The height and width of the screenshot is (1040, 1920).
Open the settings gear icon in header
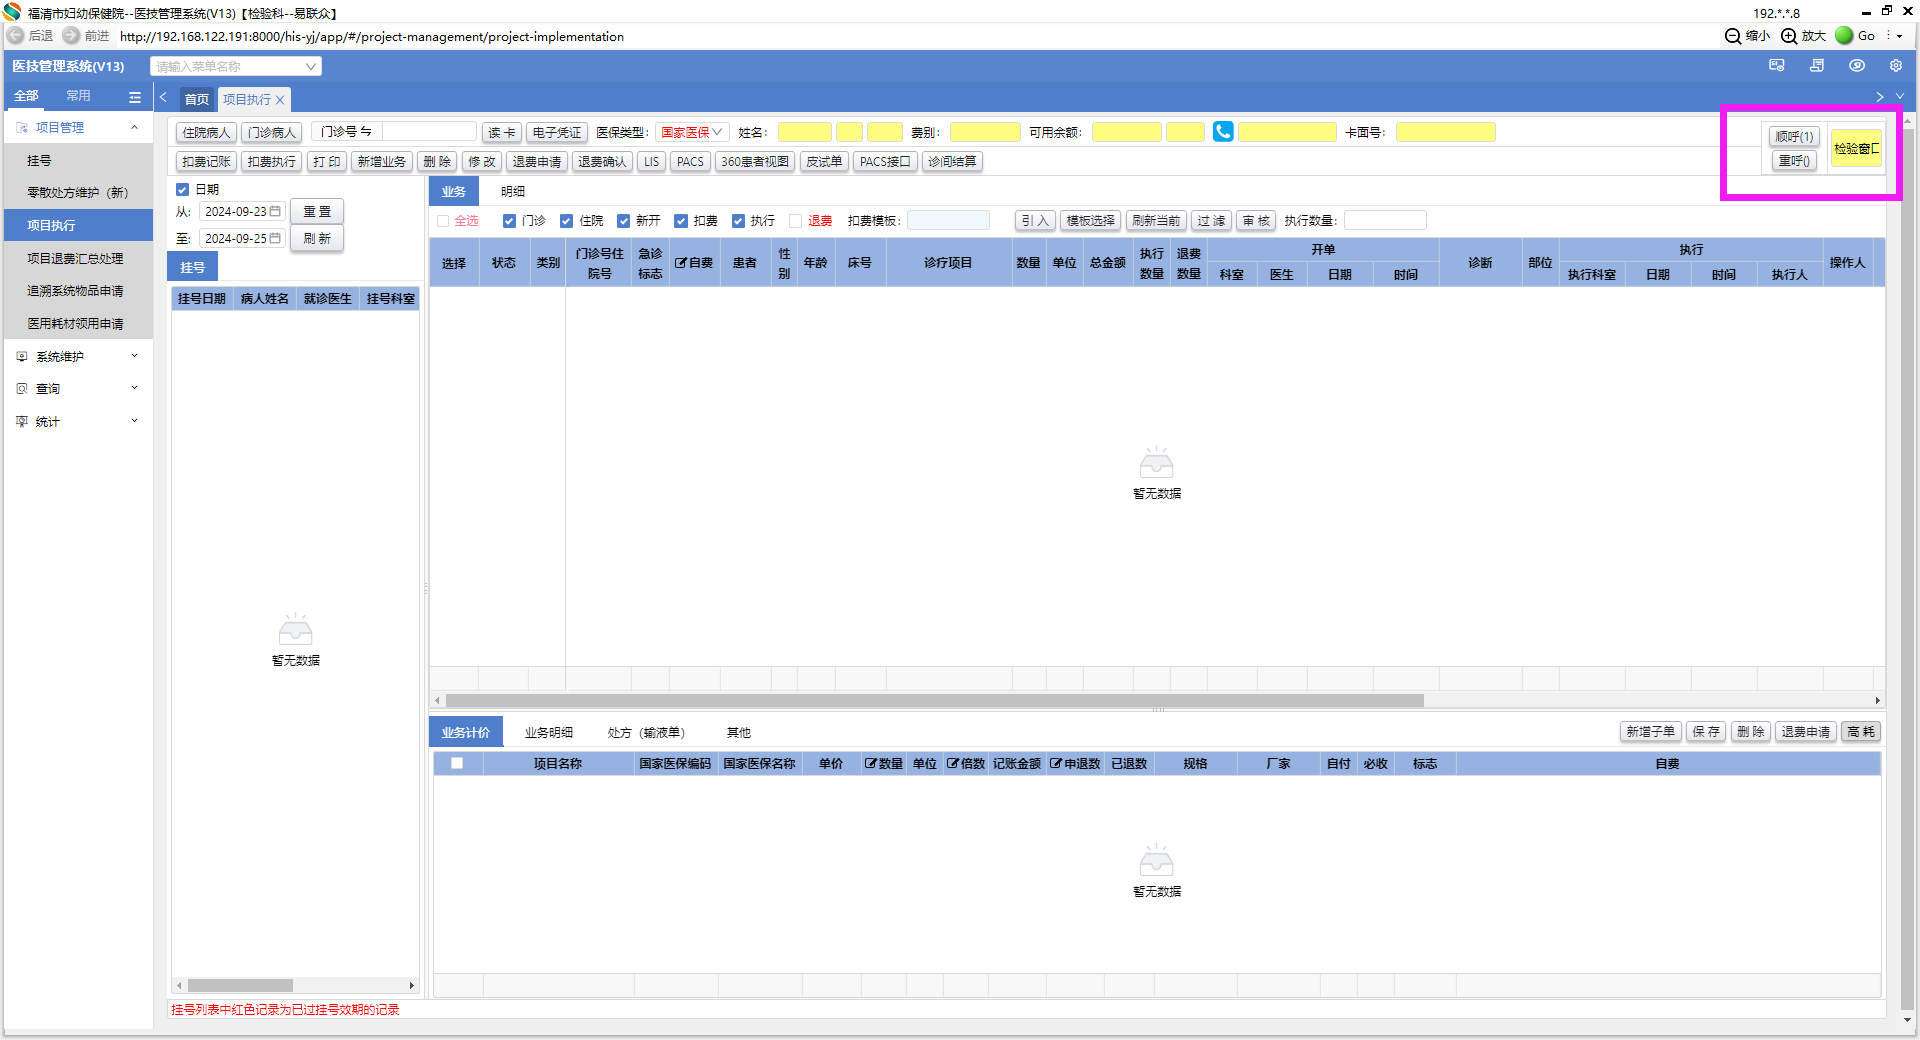1896,66
